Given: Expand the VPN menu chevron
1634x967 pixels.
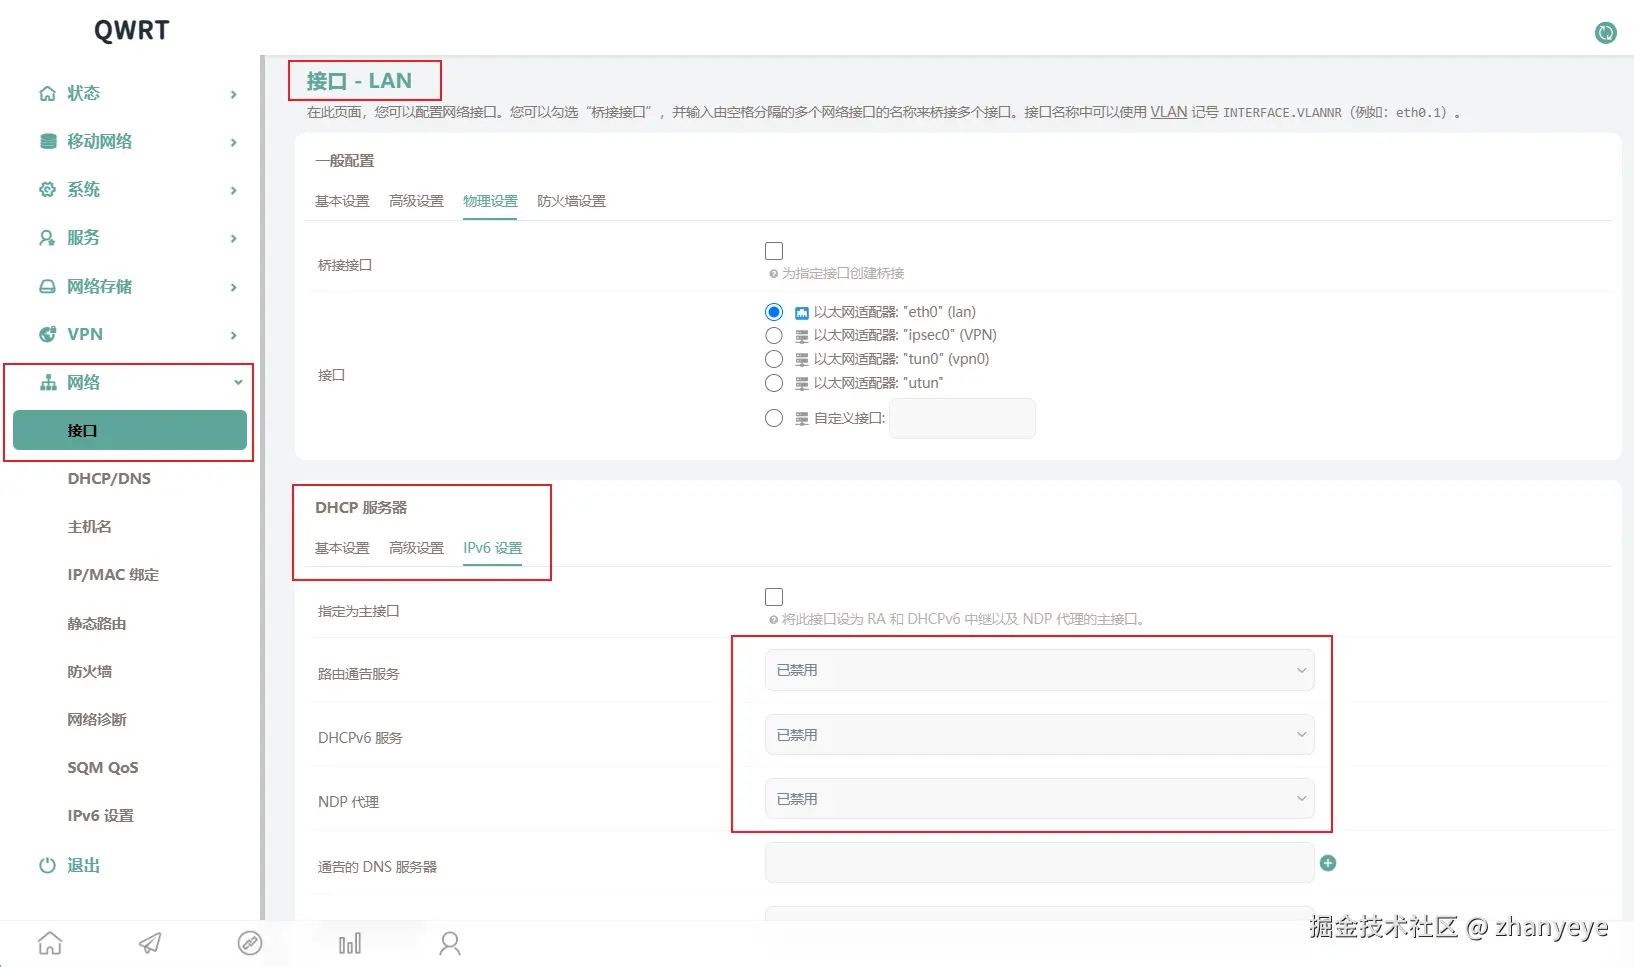Looking at the screenshot, I should click(234, 335).
